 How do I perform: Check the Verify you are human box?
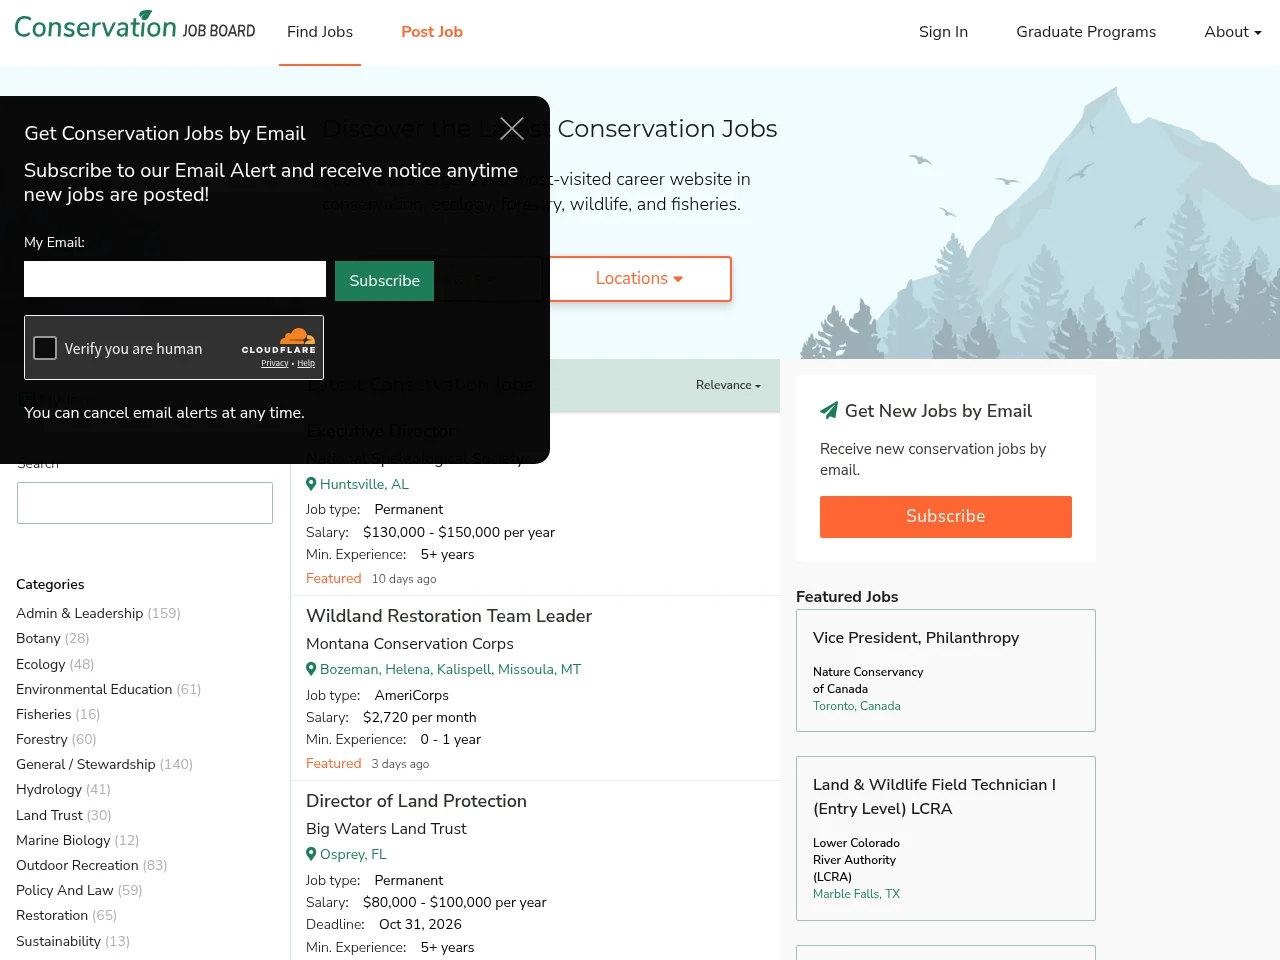coord(45,348)
